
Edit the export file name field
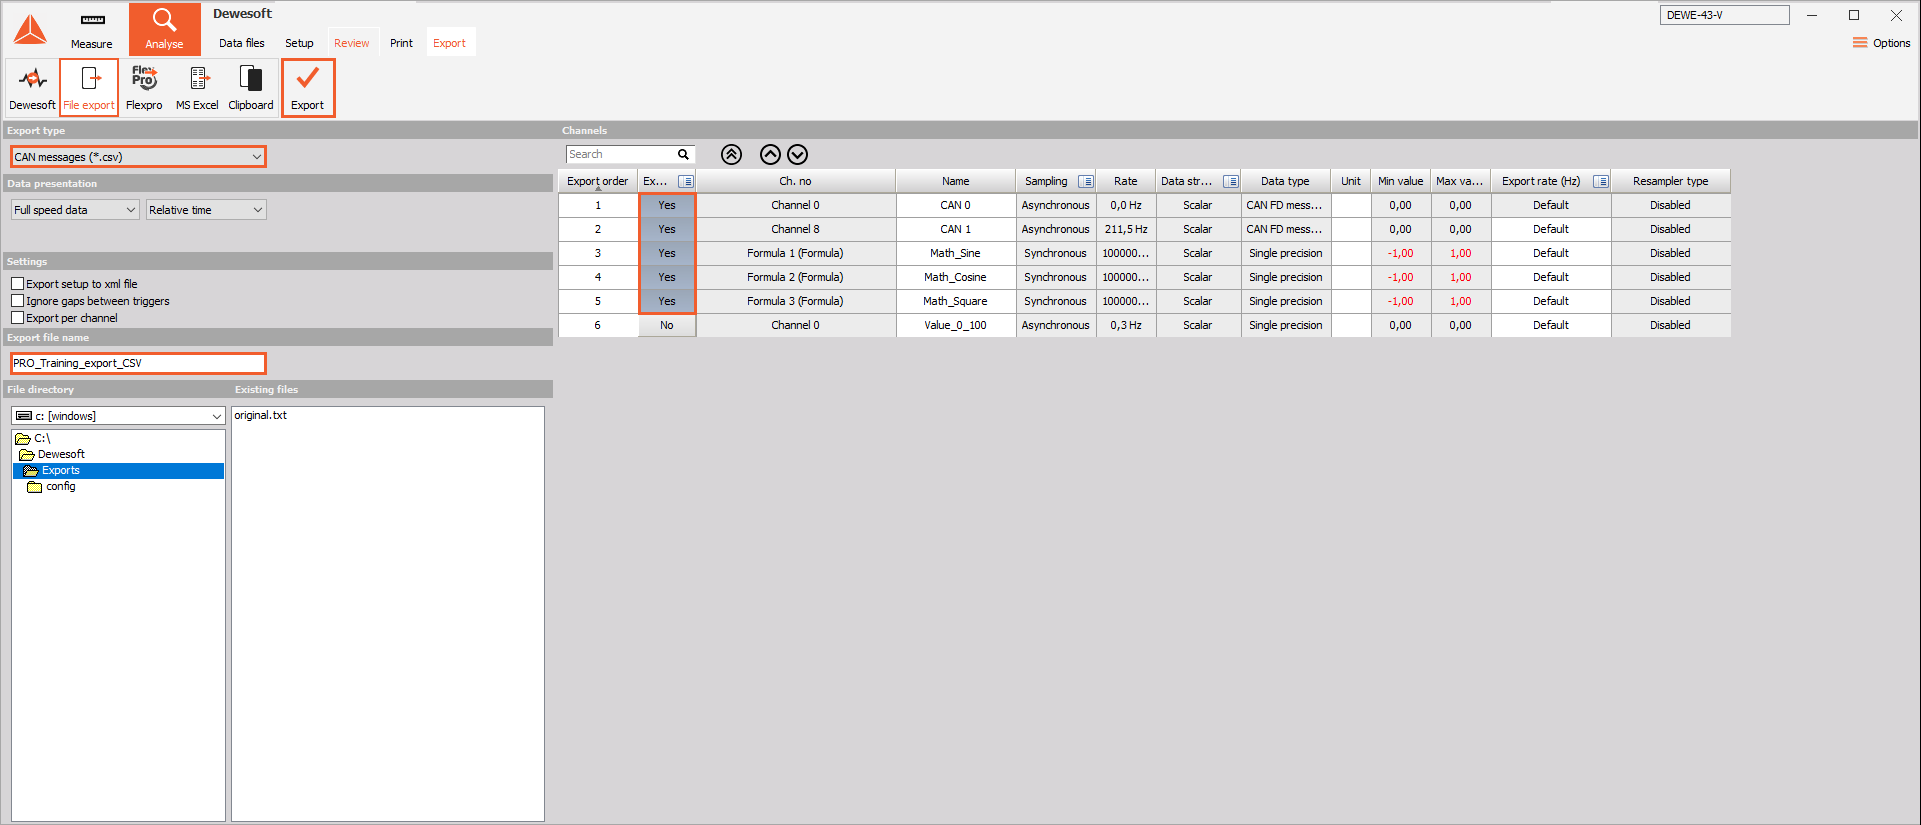click(138, 363)
